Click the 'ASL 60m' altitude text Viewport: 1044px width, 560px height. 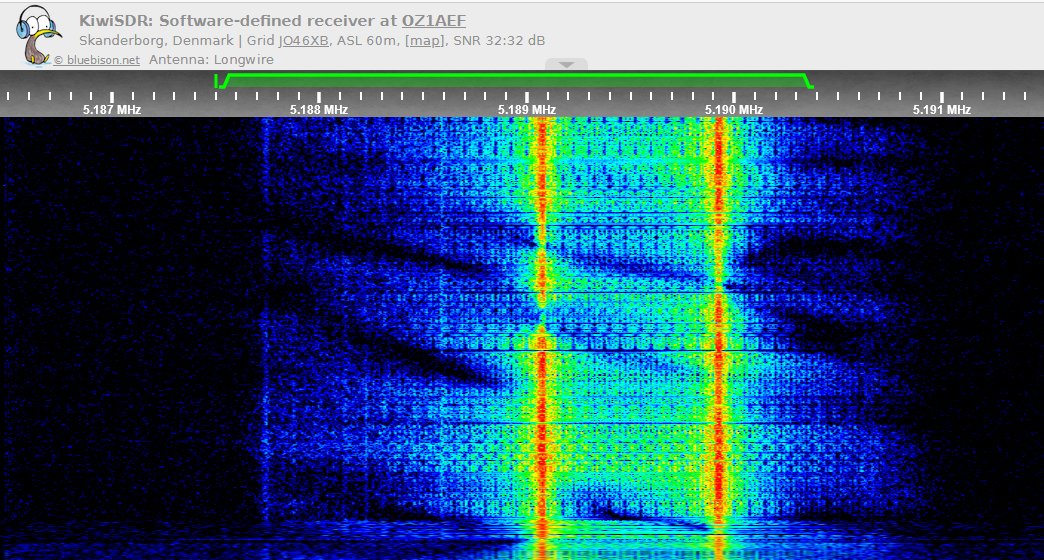[x=366, y=41]
